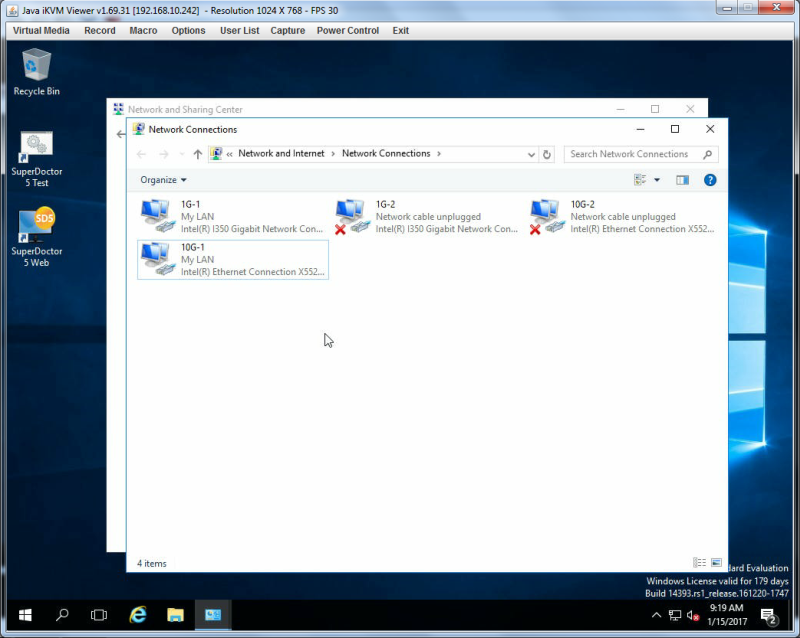The width and height of the screenshot is (800, 638).
Task: Open the Virtual Media menu
Action: (41, 31)
